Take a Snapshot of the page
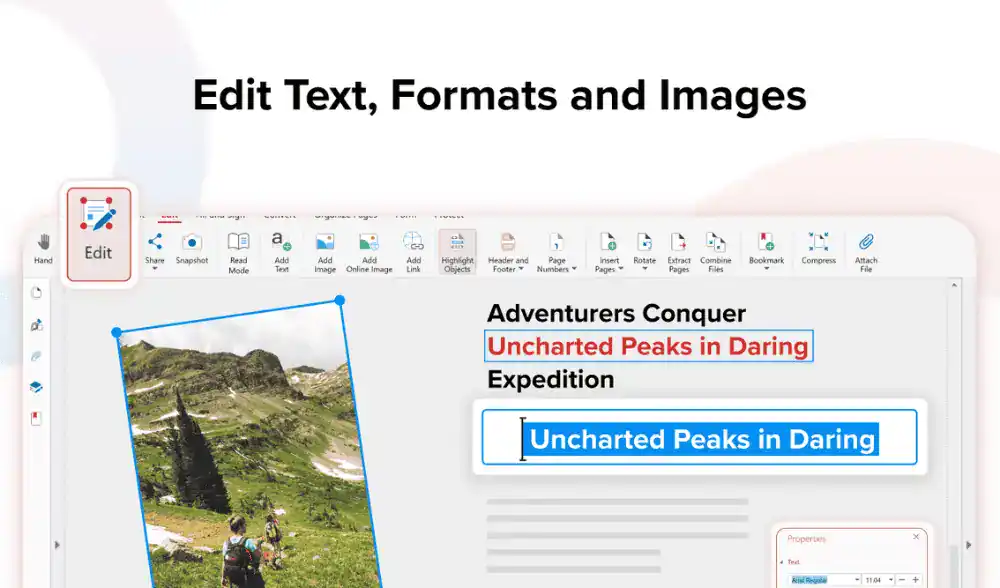 pyautogui.click(x=192, y=248)
